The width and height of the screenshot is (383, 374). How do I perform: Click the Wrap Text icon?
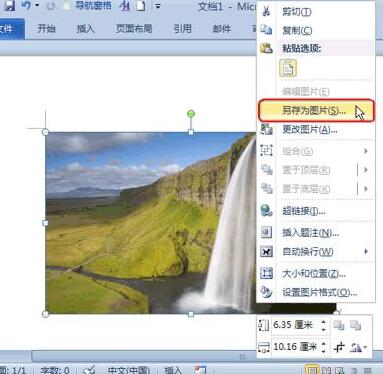point(266,251)
